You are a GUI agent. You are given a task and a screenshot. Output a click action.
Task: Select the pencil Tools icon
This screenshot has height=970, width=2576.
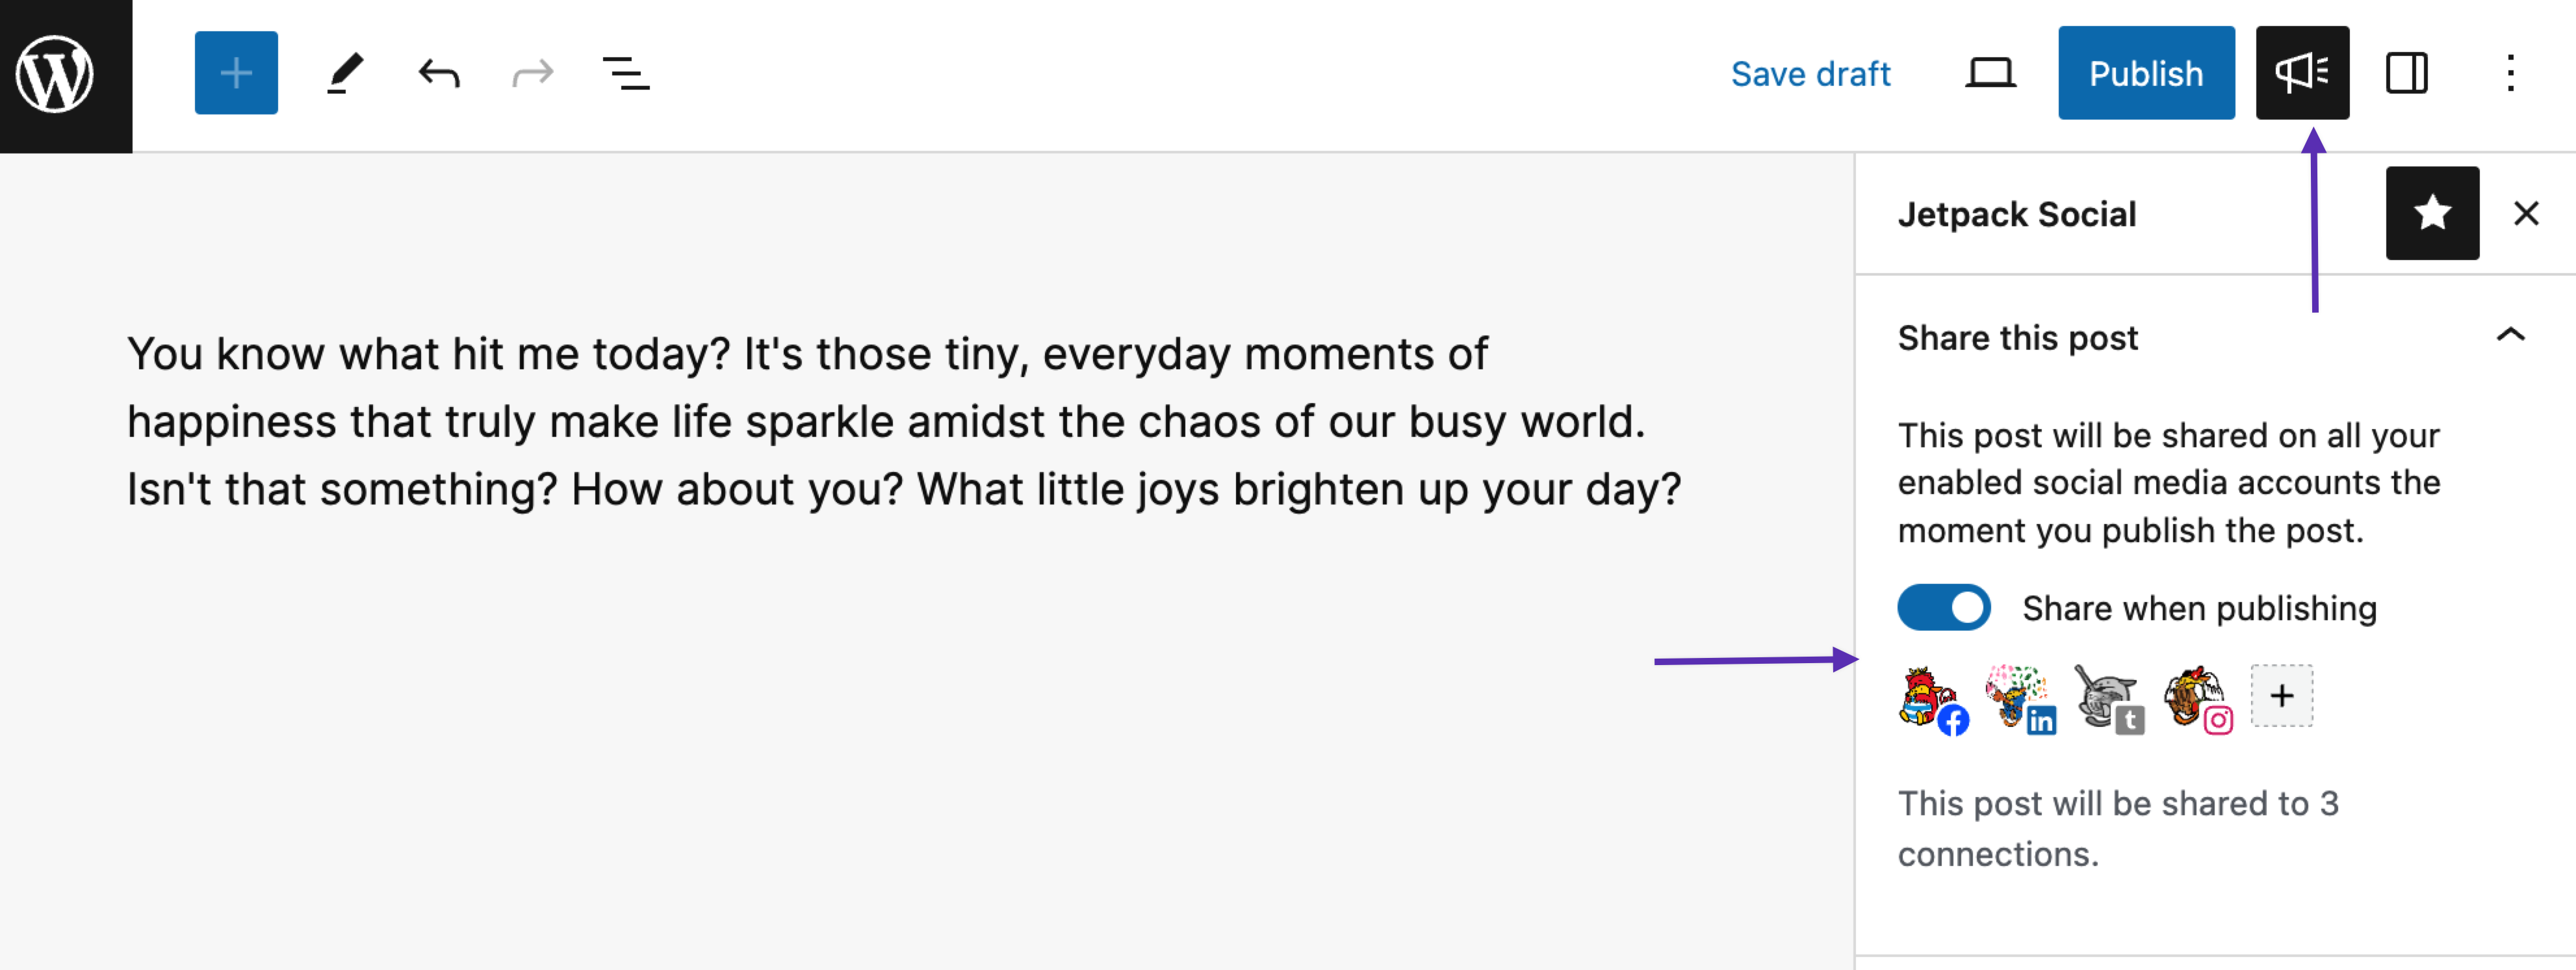coord(345,73)
